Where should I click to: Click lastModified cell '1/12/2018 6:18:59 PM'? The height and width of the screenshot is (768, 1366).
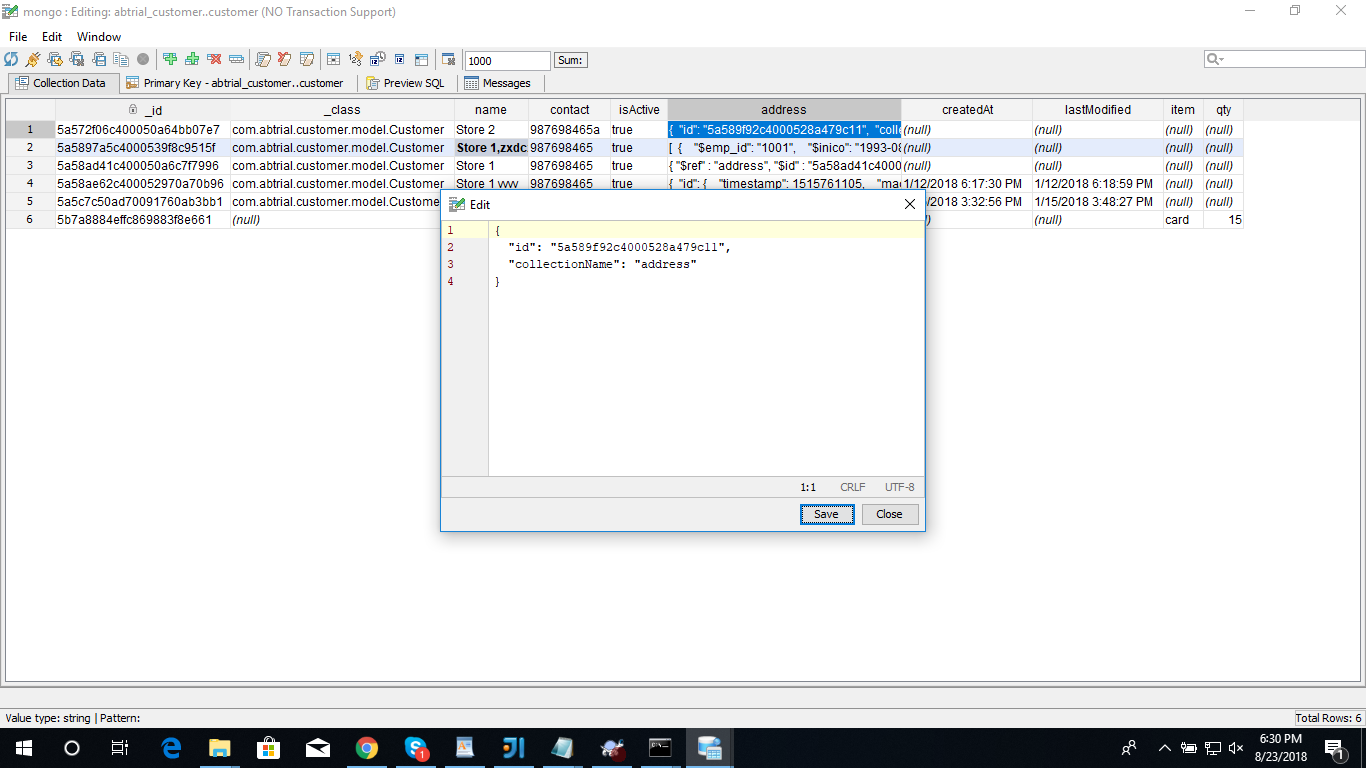click(x=1098, y=184)
